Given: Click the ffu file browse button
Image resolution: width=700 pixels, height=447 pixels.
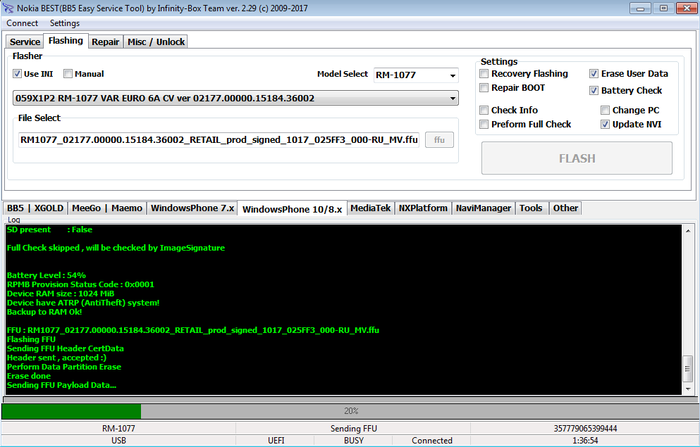Looking at the screenshot, I should pyautogui.click(x=439, y=139).
